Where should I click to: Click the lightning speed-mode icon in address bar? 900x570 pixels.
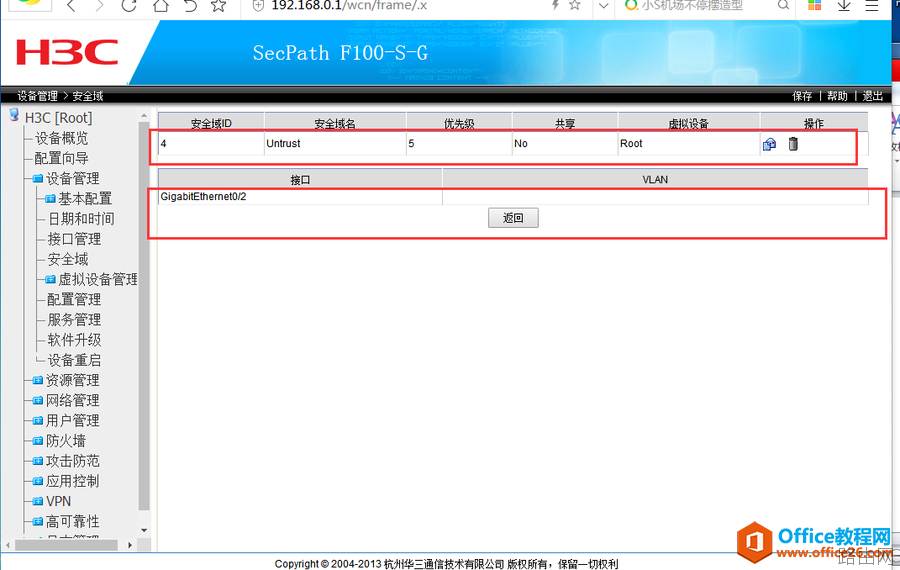pyautogui.click(x=555, y=5)
